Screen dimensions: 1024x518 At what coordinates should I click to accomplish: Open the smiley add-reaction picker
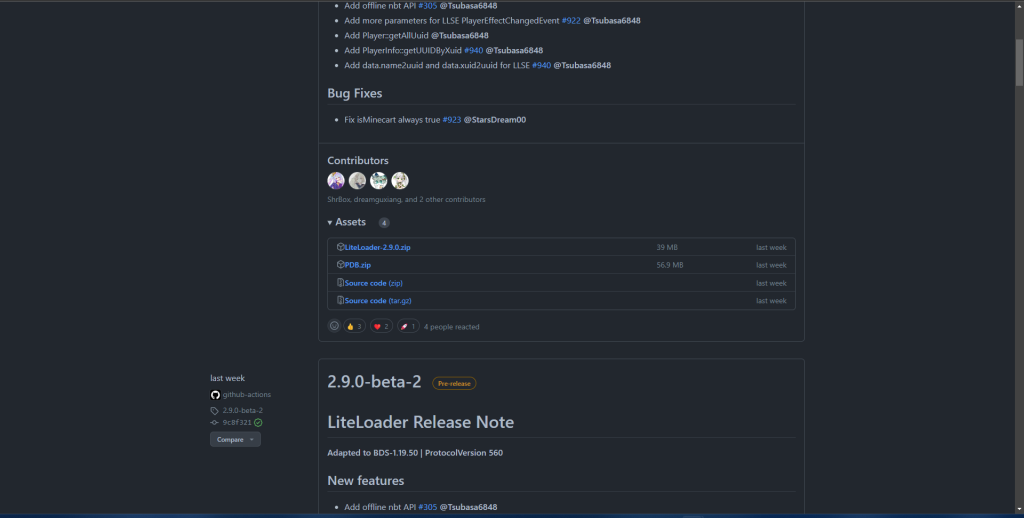pyautogui.click(x=334, y=326)
